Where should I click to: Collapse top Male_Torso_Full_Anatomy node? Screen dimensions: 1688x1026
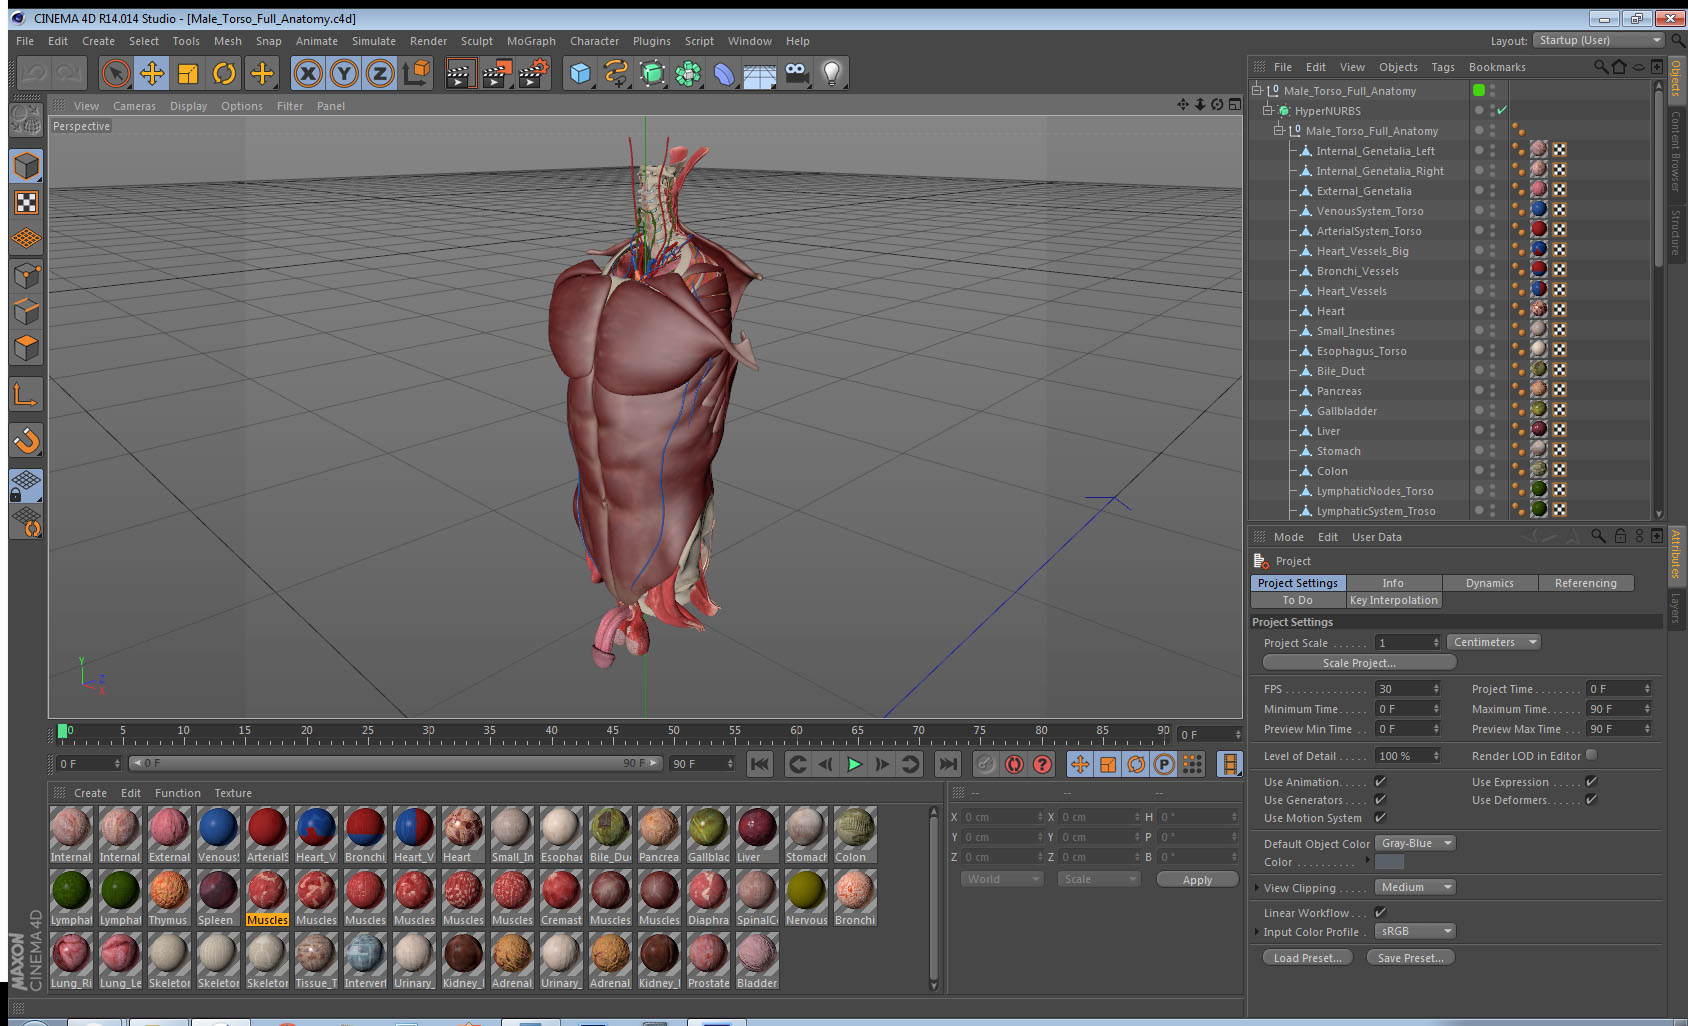pos(1257,90)
